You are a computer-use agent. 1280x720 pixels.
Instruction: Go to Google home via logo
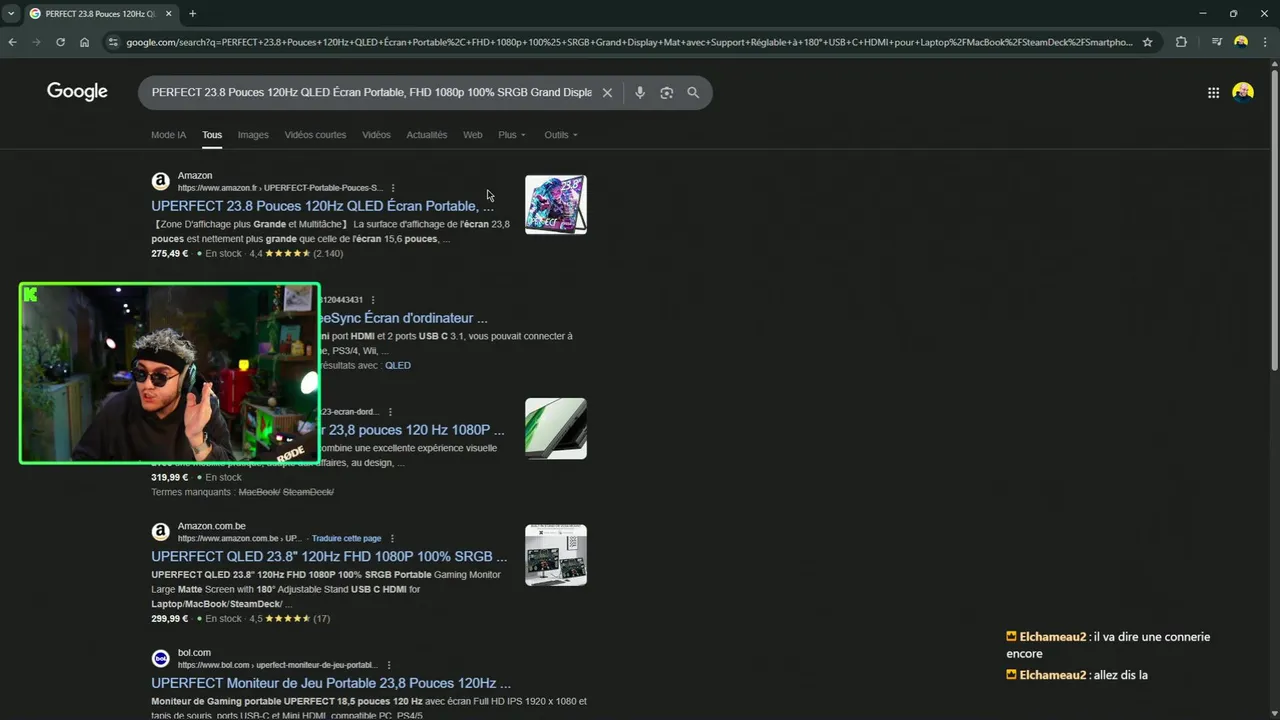pyautogui.click(x=77, y=92)
